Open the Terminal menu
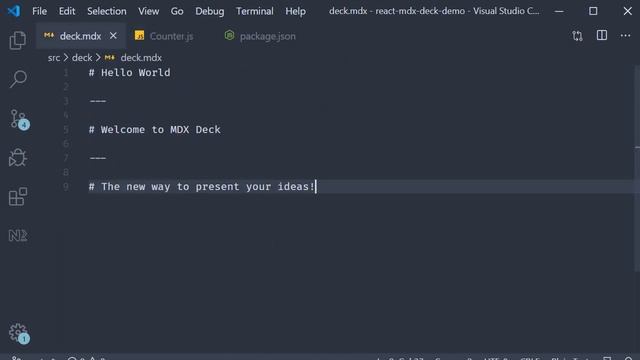 255,11
